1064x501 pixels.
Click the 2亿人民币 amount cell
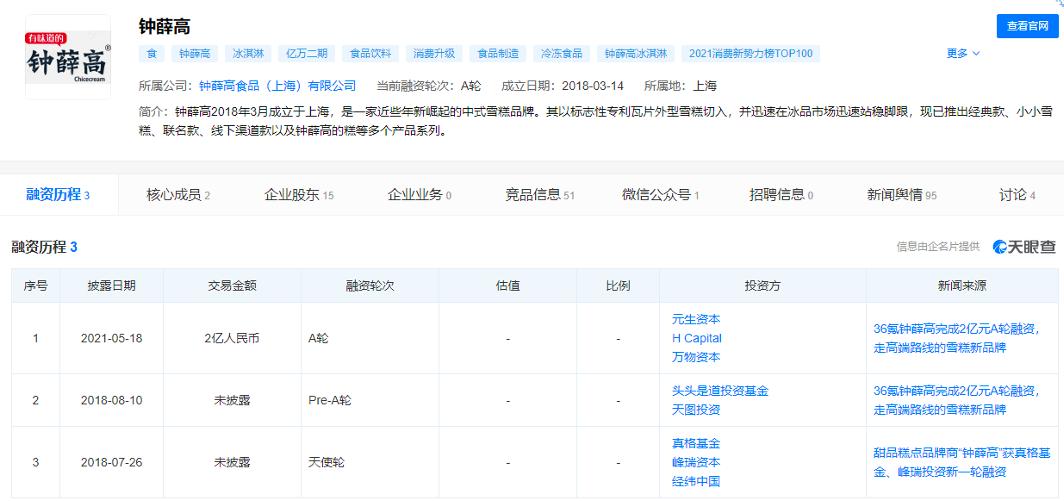(x=232, y=338)
